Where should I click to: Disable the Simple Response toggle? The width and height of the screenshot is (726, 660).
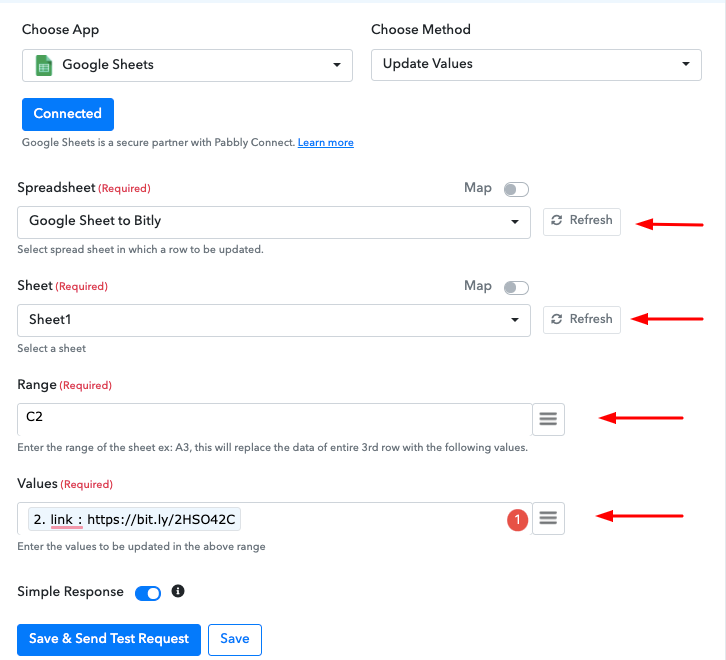(x=148, y=593)
